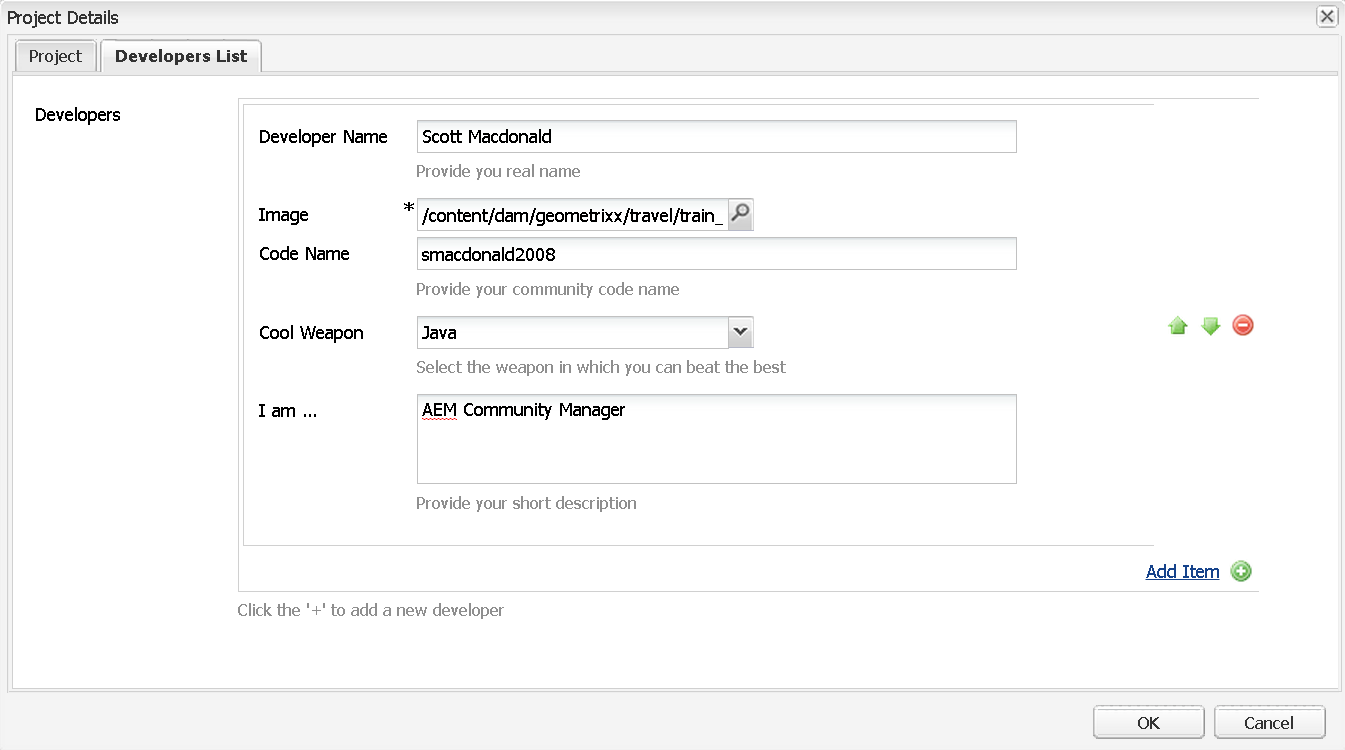Screen dimensions: 1345x750
Task: Click the Image path input field
Action: [x=572, y=215]
